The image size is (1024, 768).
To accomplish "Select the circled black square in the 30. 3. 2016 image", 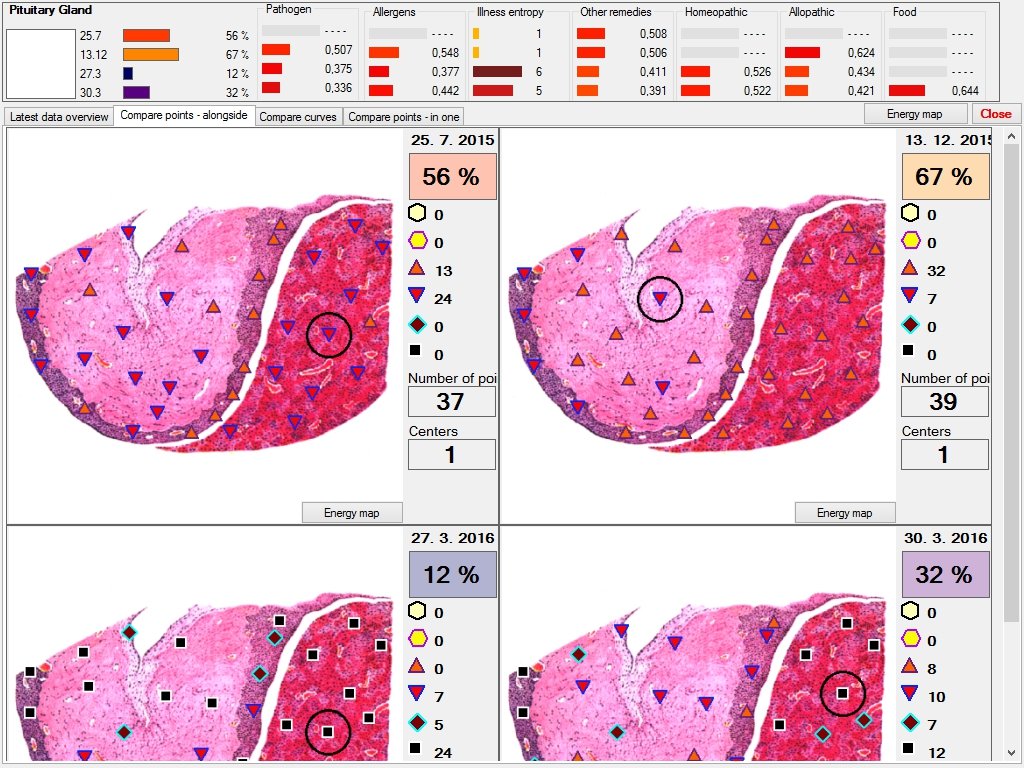I will click(x=842, y=692).
